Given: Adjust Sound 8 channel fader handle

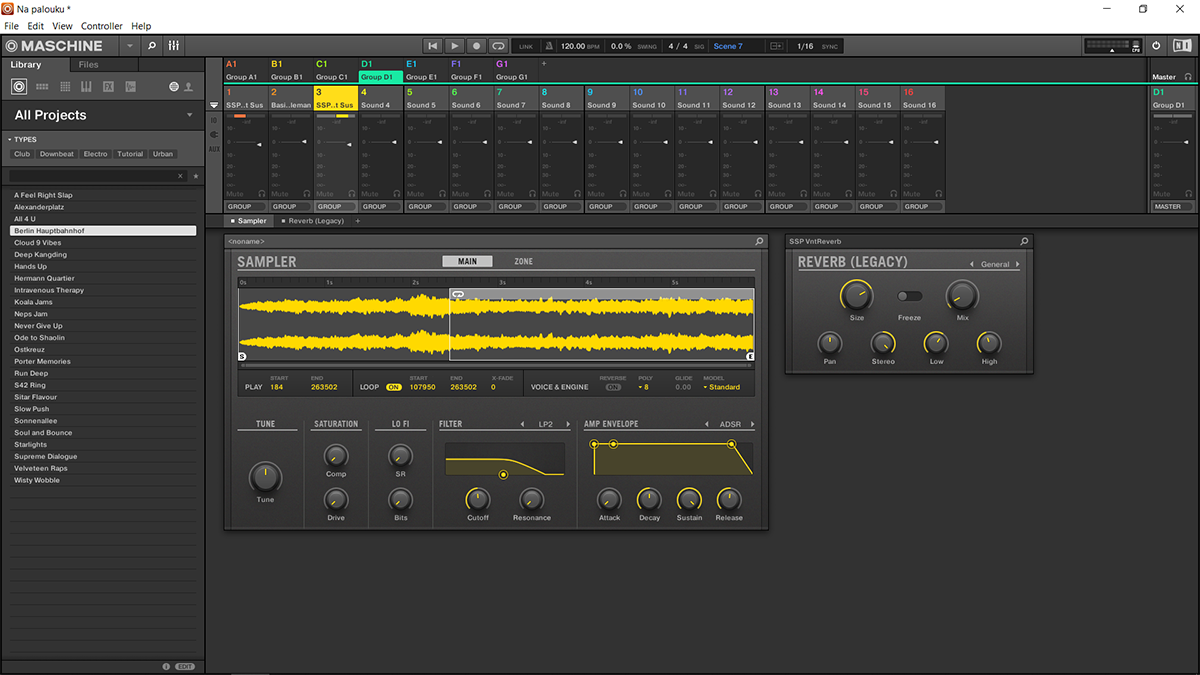Looking at the screenshot, I should pos(573,143).
